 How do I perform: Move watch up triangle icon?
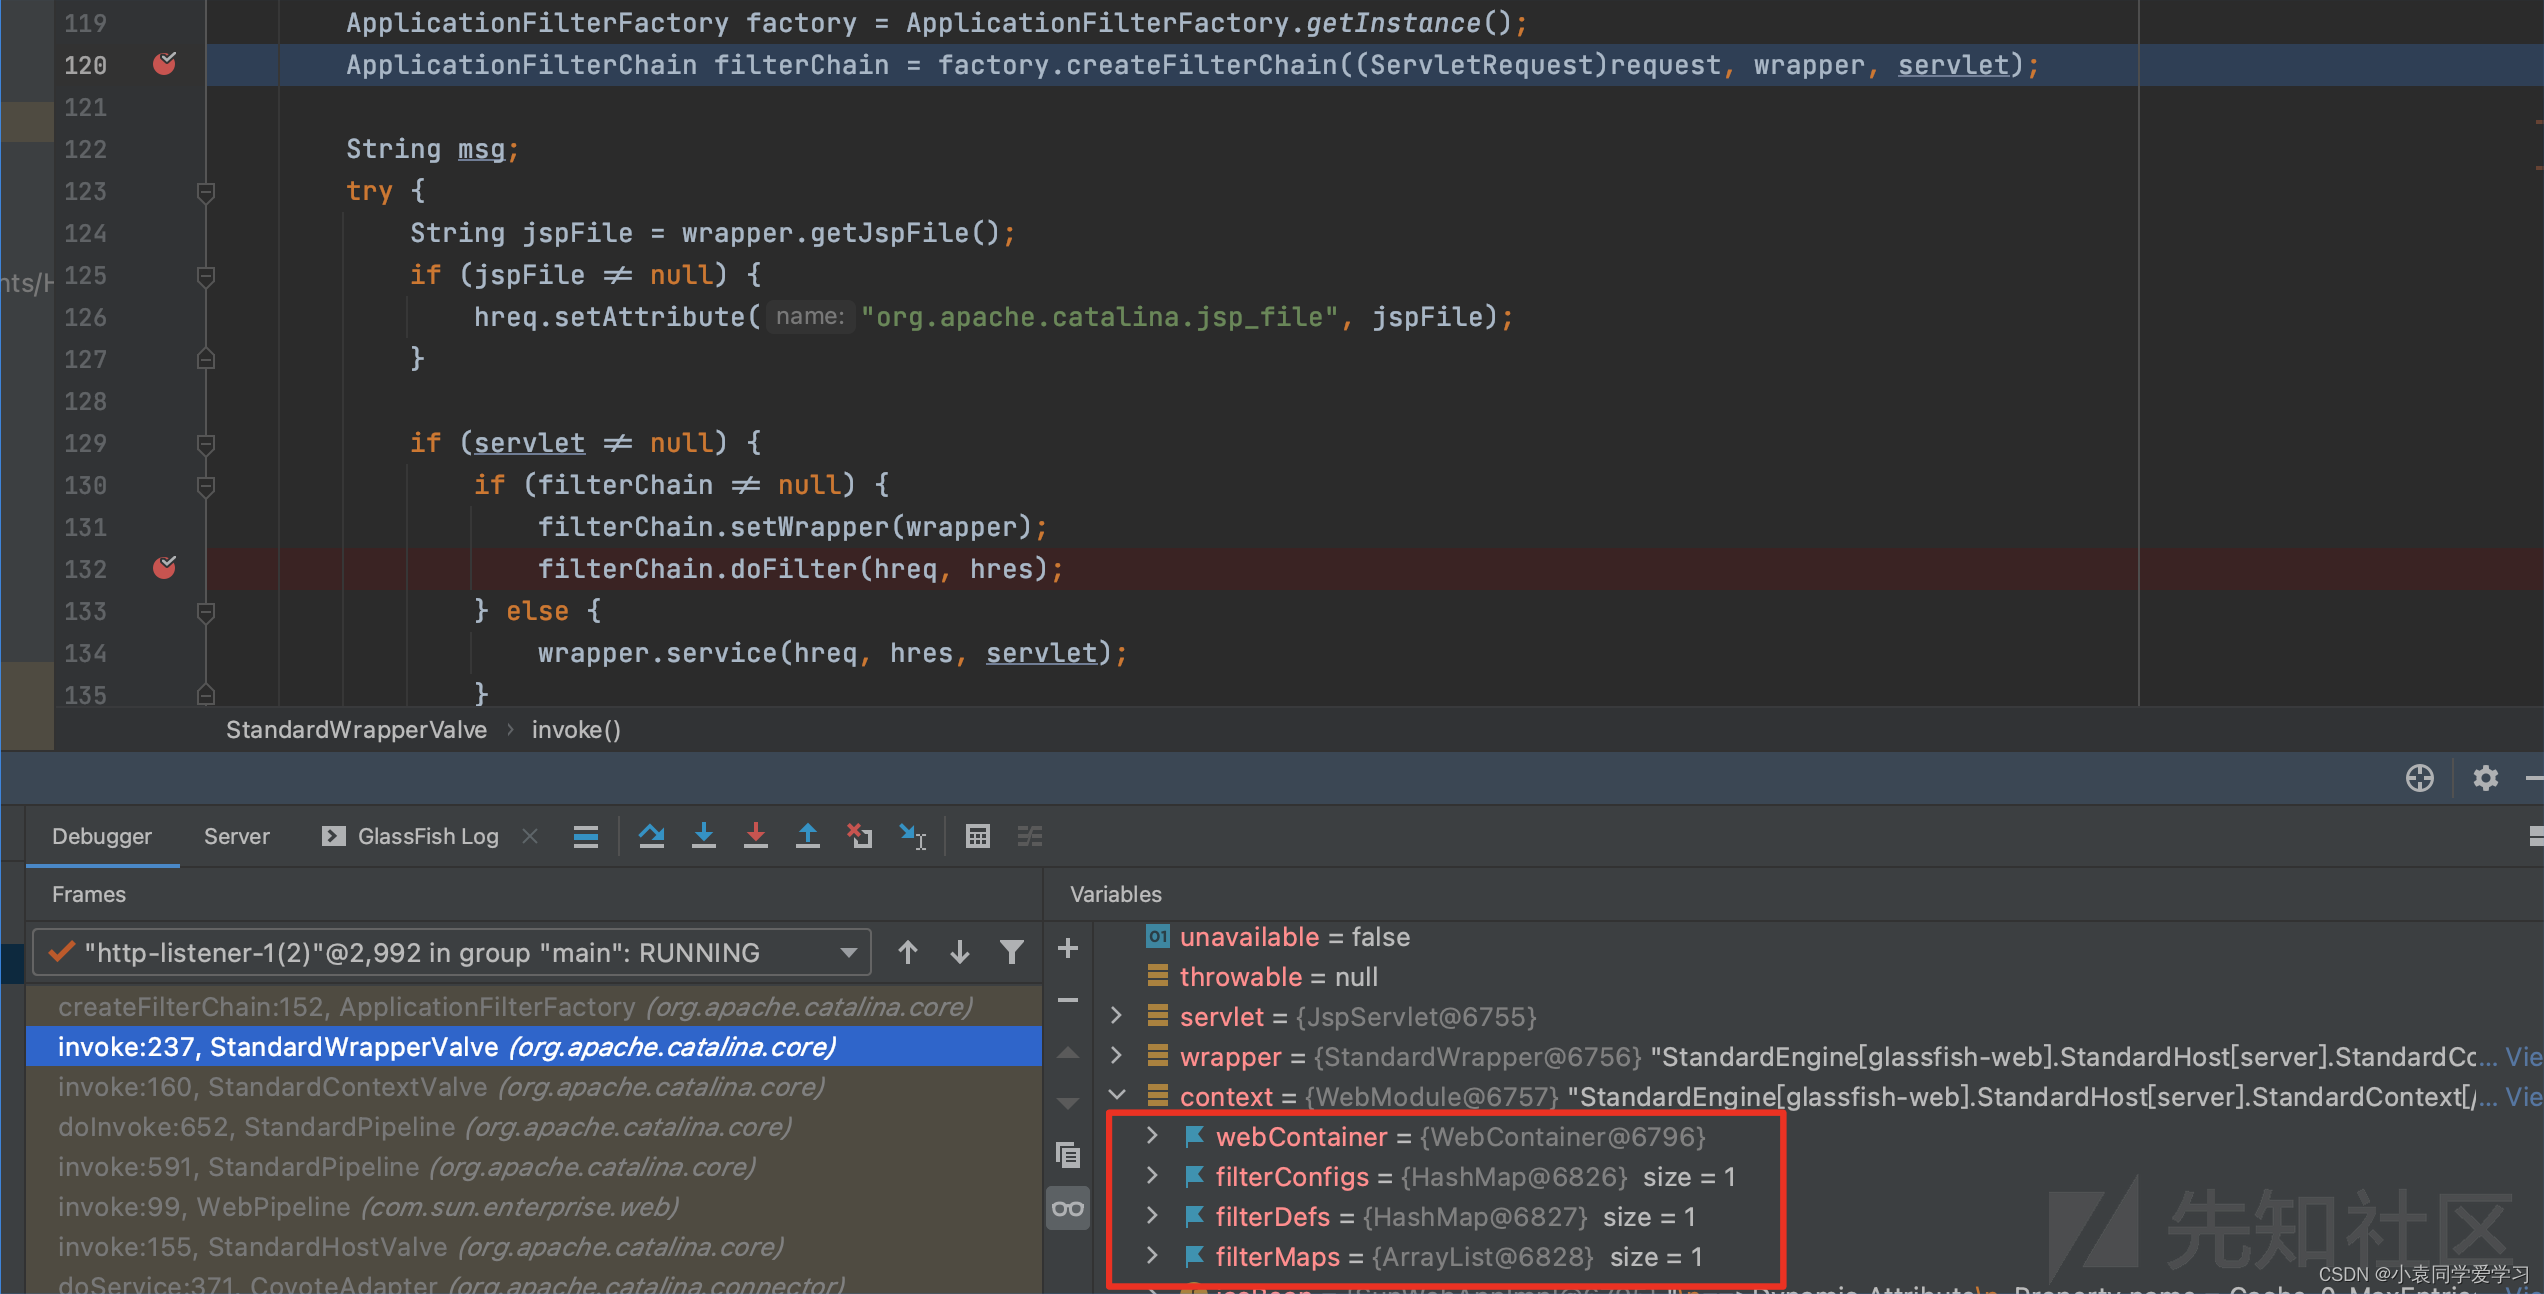coord(1068,1052)
